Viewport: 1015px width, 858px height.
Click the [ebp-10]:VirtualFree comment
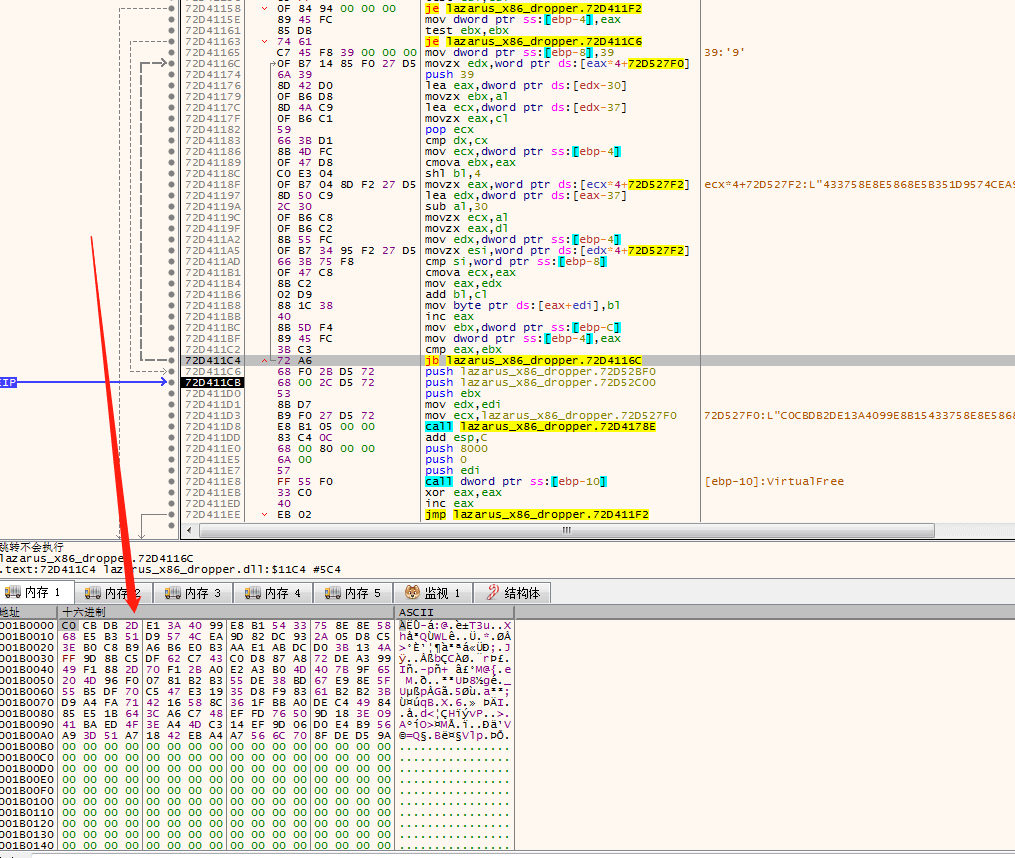[774, 482]
